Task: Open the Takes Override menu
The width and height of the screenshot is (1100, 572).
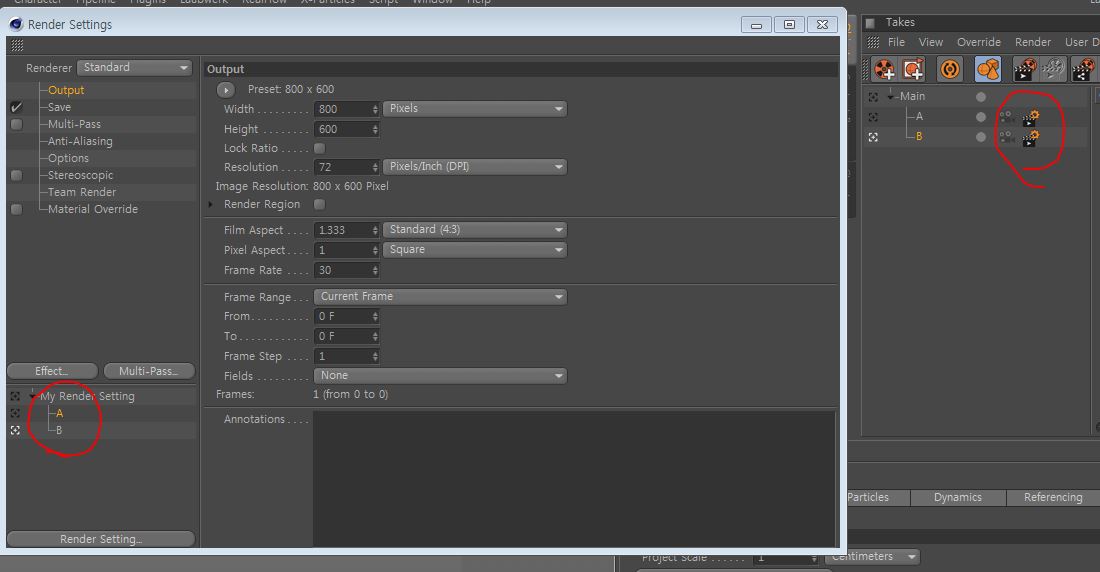Action: tap(979, 43)
